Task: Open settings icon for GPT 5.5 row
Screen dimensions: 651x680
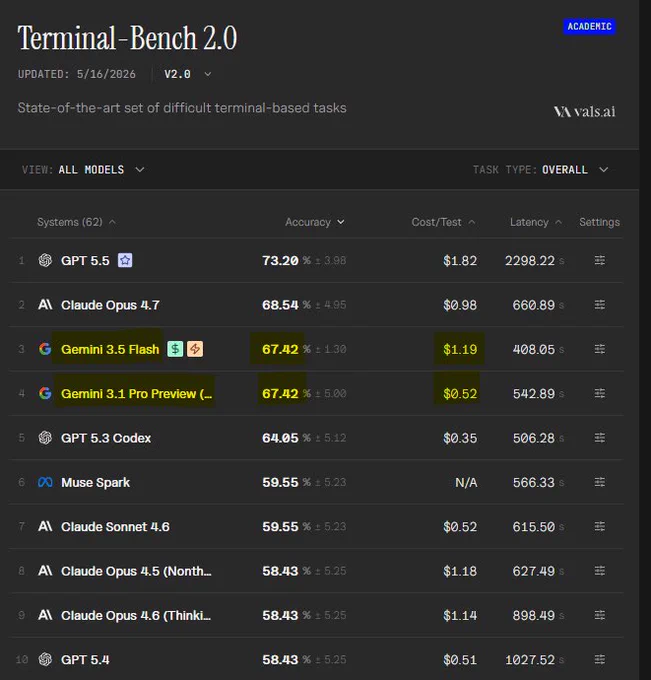Action: (599, 260)
